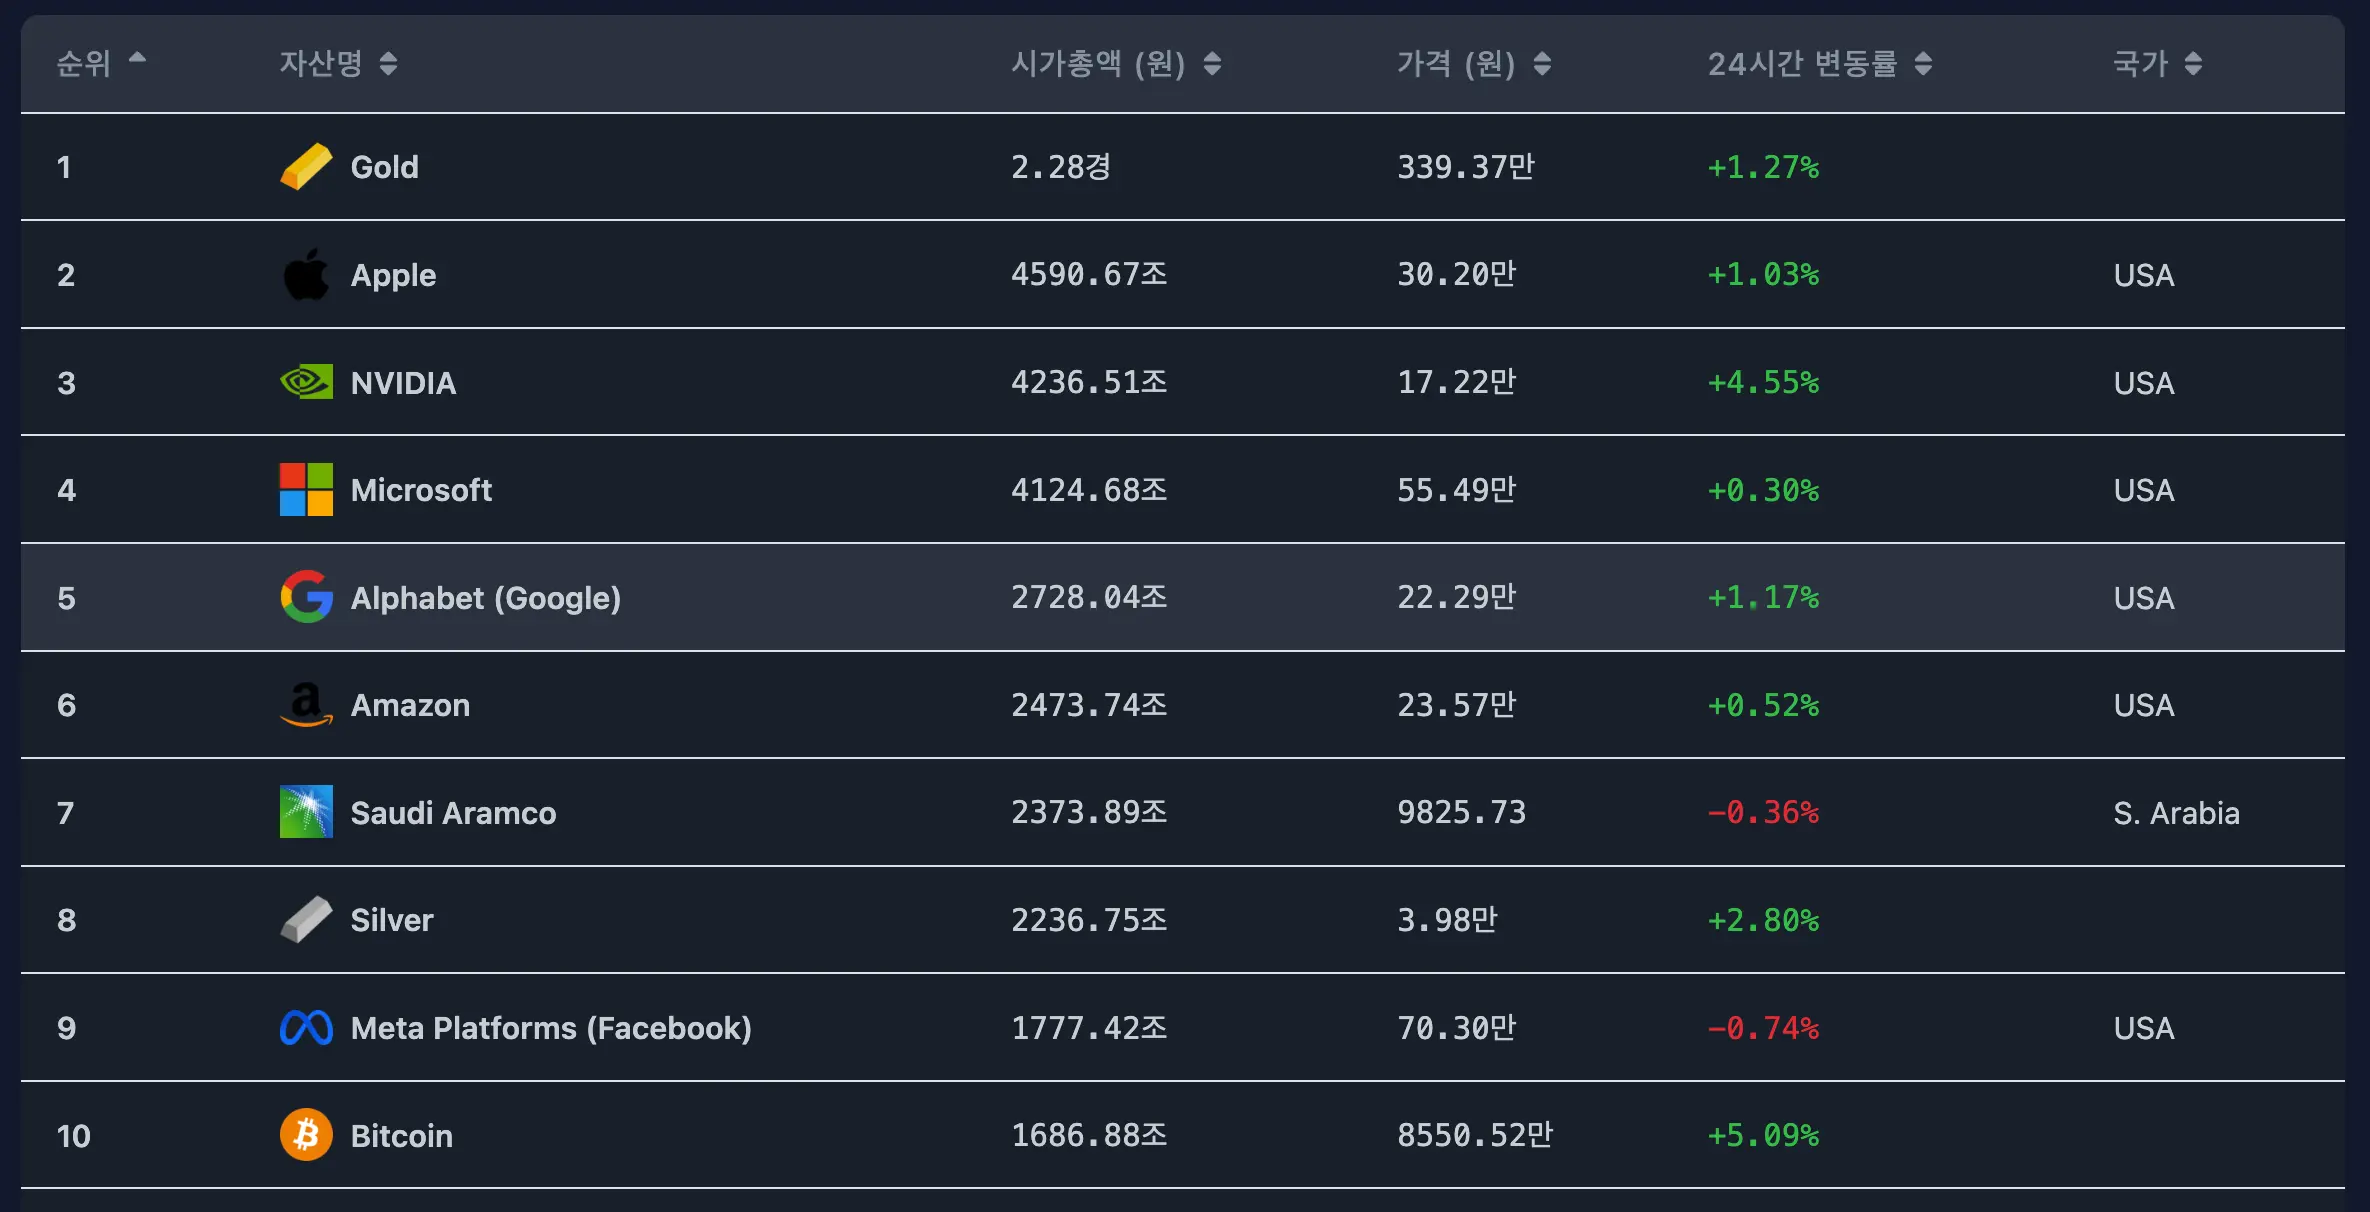
Task: Sort by 24시간 변동률 change column
Action: tap(1923, 64)
